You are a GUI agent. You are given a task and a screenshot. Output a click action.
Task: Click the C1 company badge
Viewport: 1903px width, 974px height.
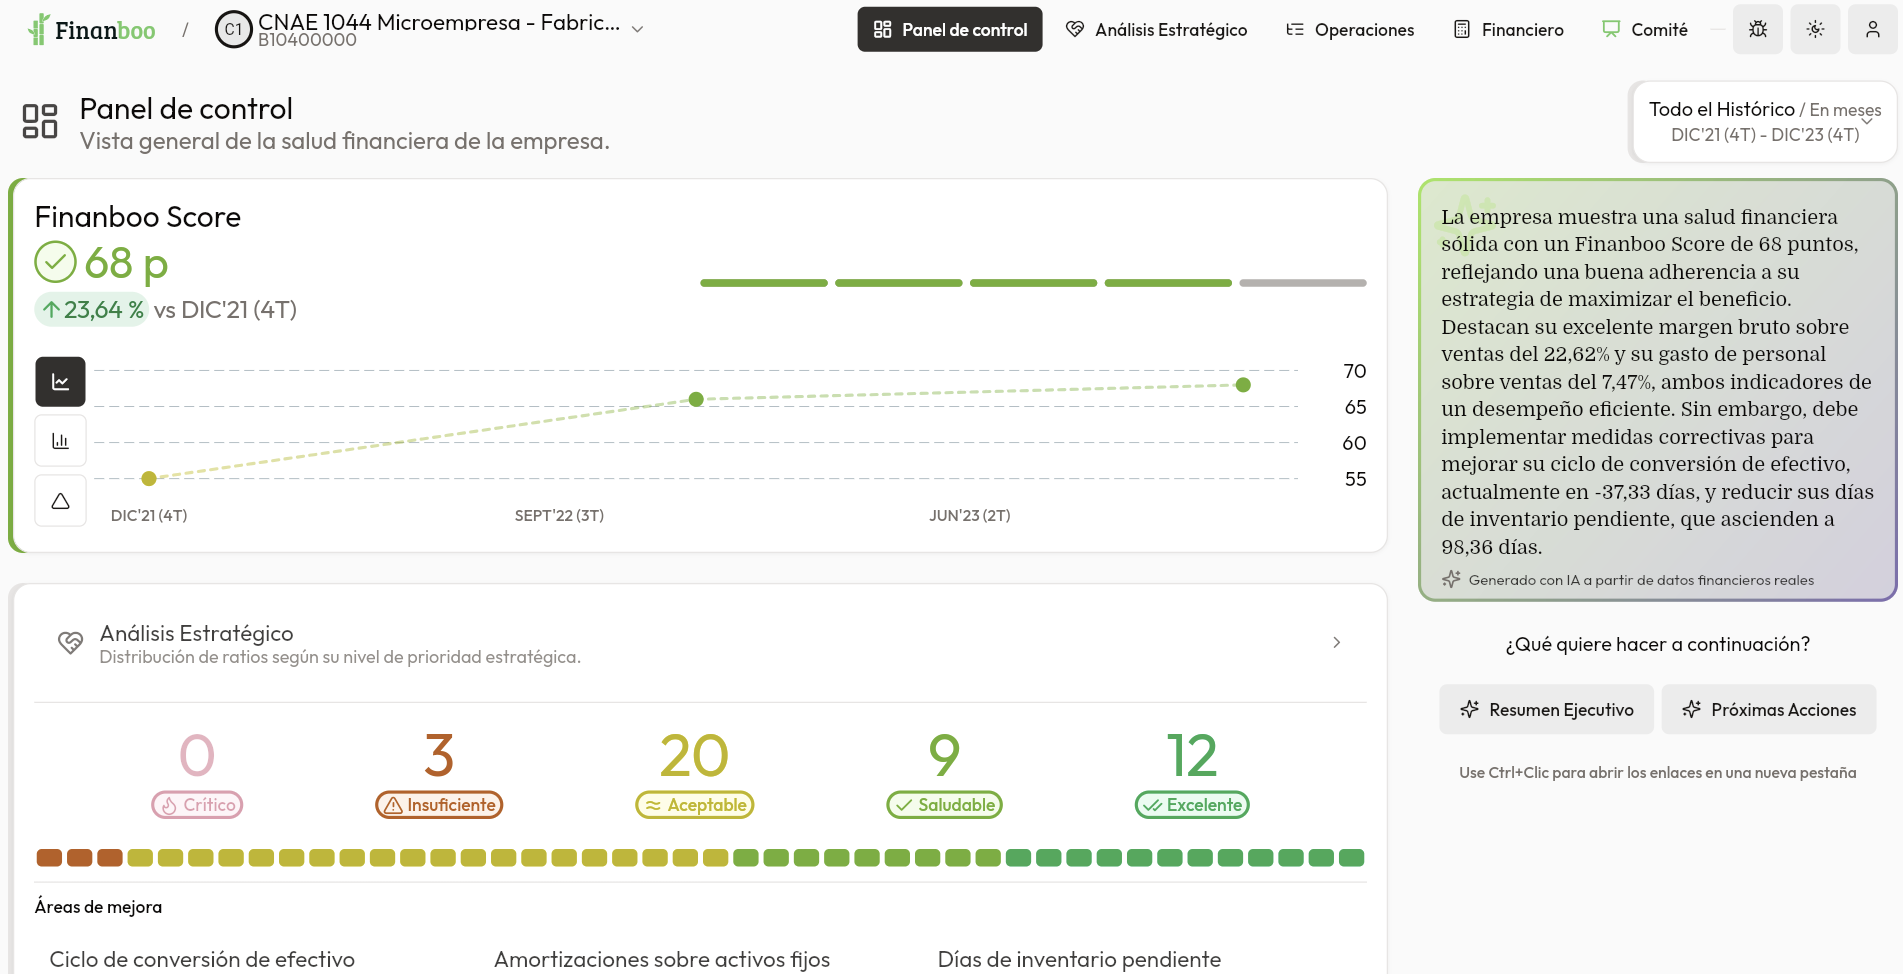(x=233, y=30)
